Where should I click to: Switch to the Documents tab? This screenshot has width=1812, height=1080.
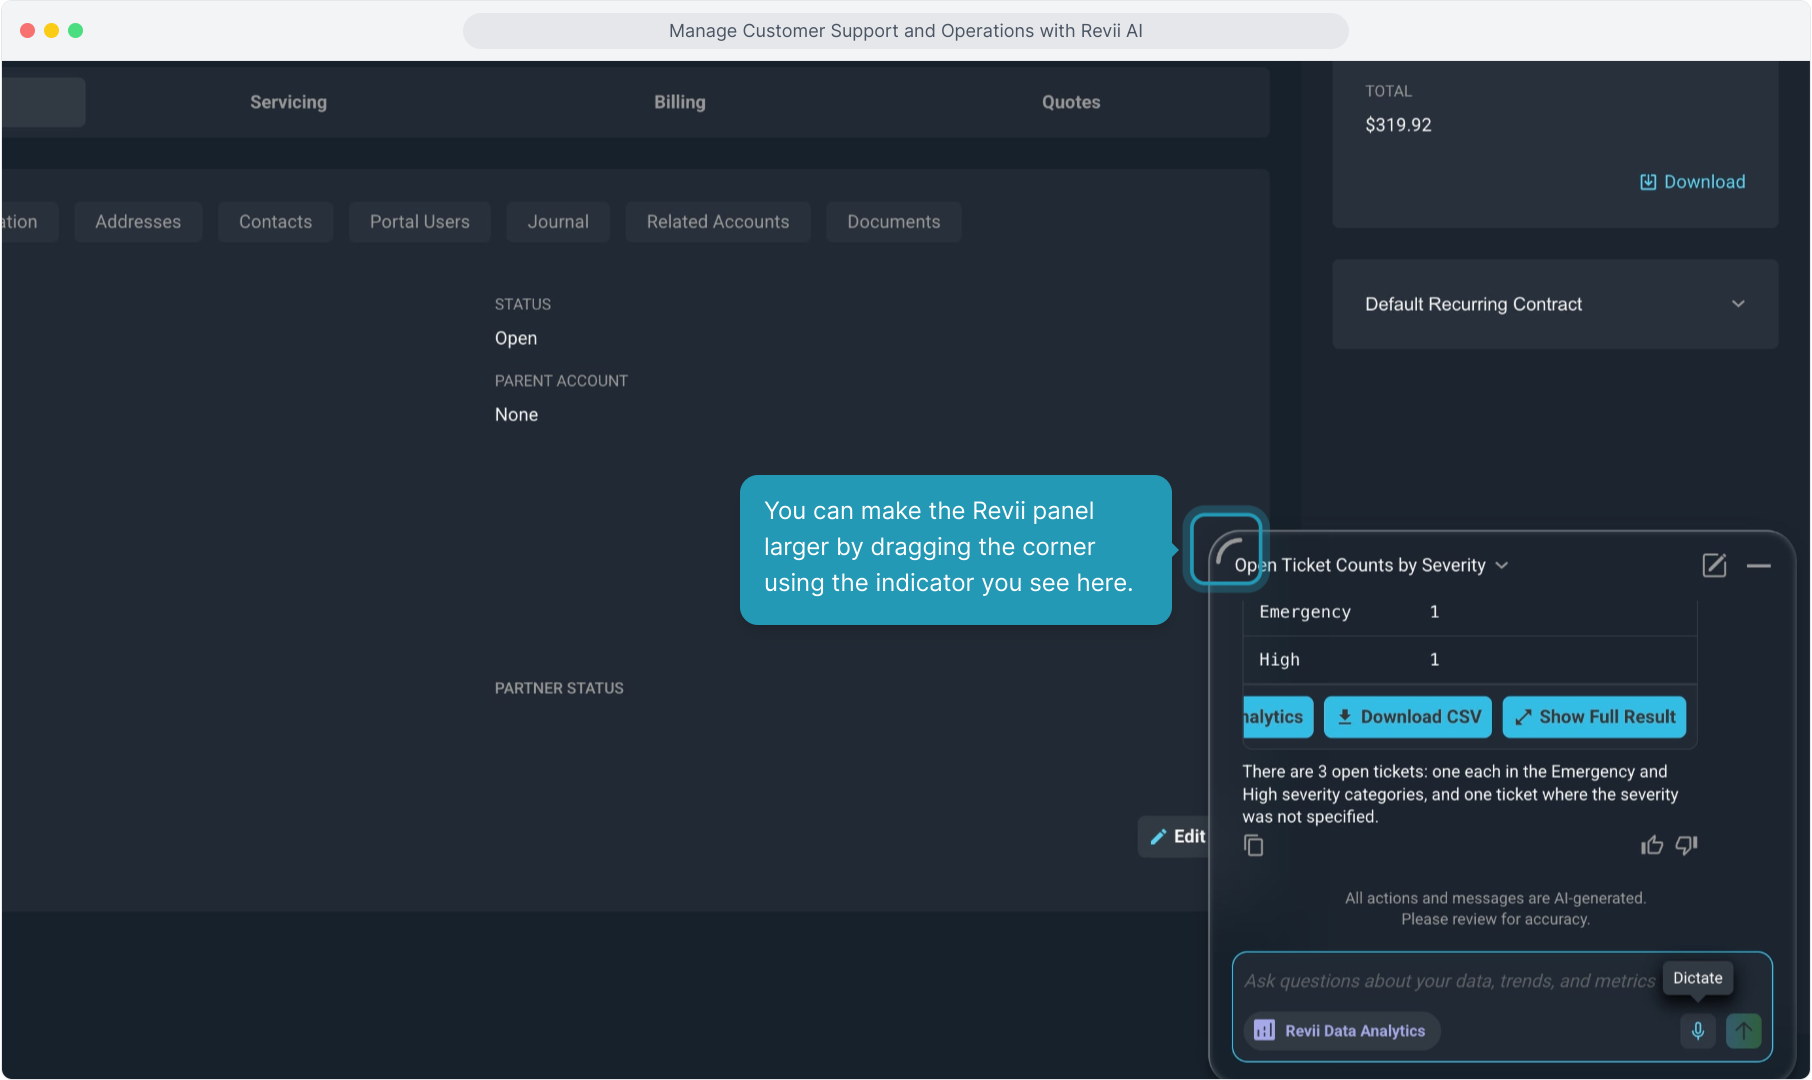894,222
